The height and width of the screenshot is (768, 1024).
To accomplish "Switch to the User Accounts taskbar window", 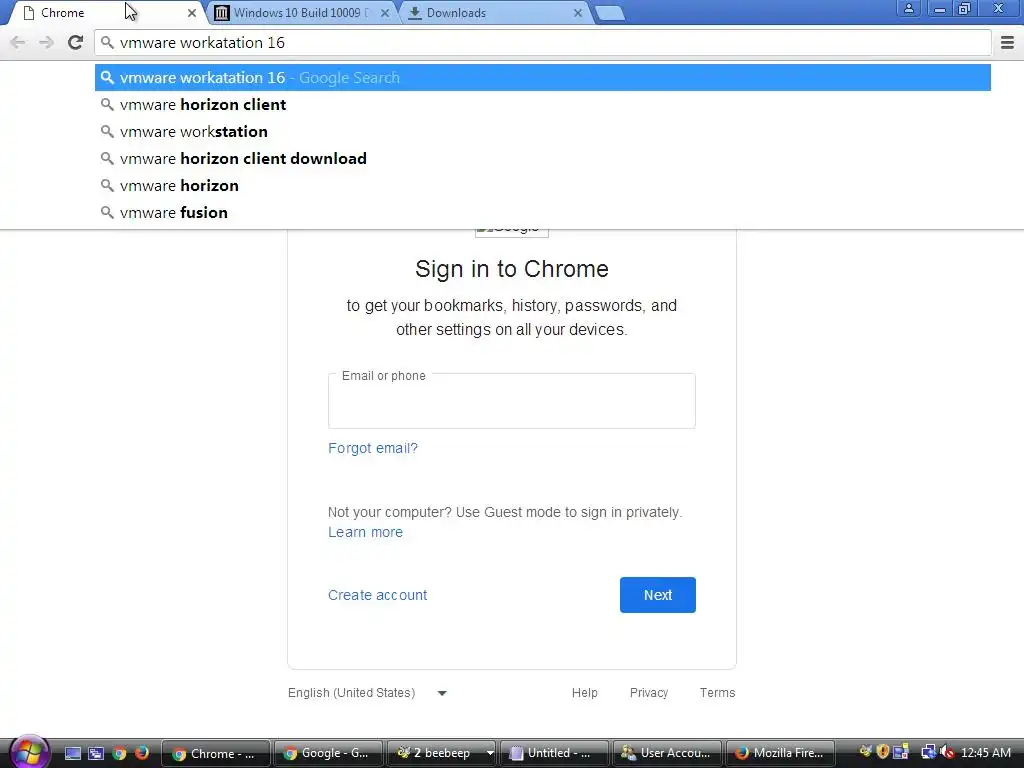I will pos(667,753).
